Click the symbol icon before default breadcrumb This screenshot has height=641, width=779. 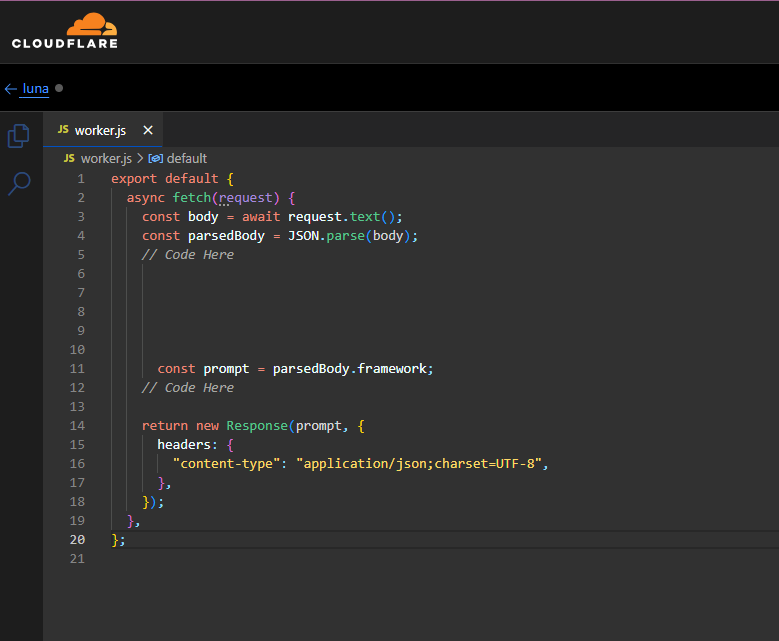tap(156, 159)
